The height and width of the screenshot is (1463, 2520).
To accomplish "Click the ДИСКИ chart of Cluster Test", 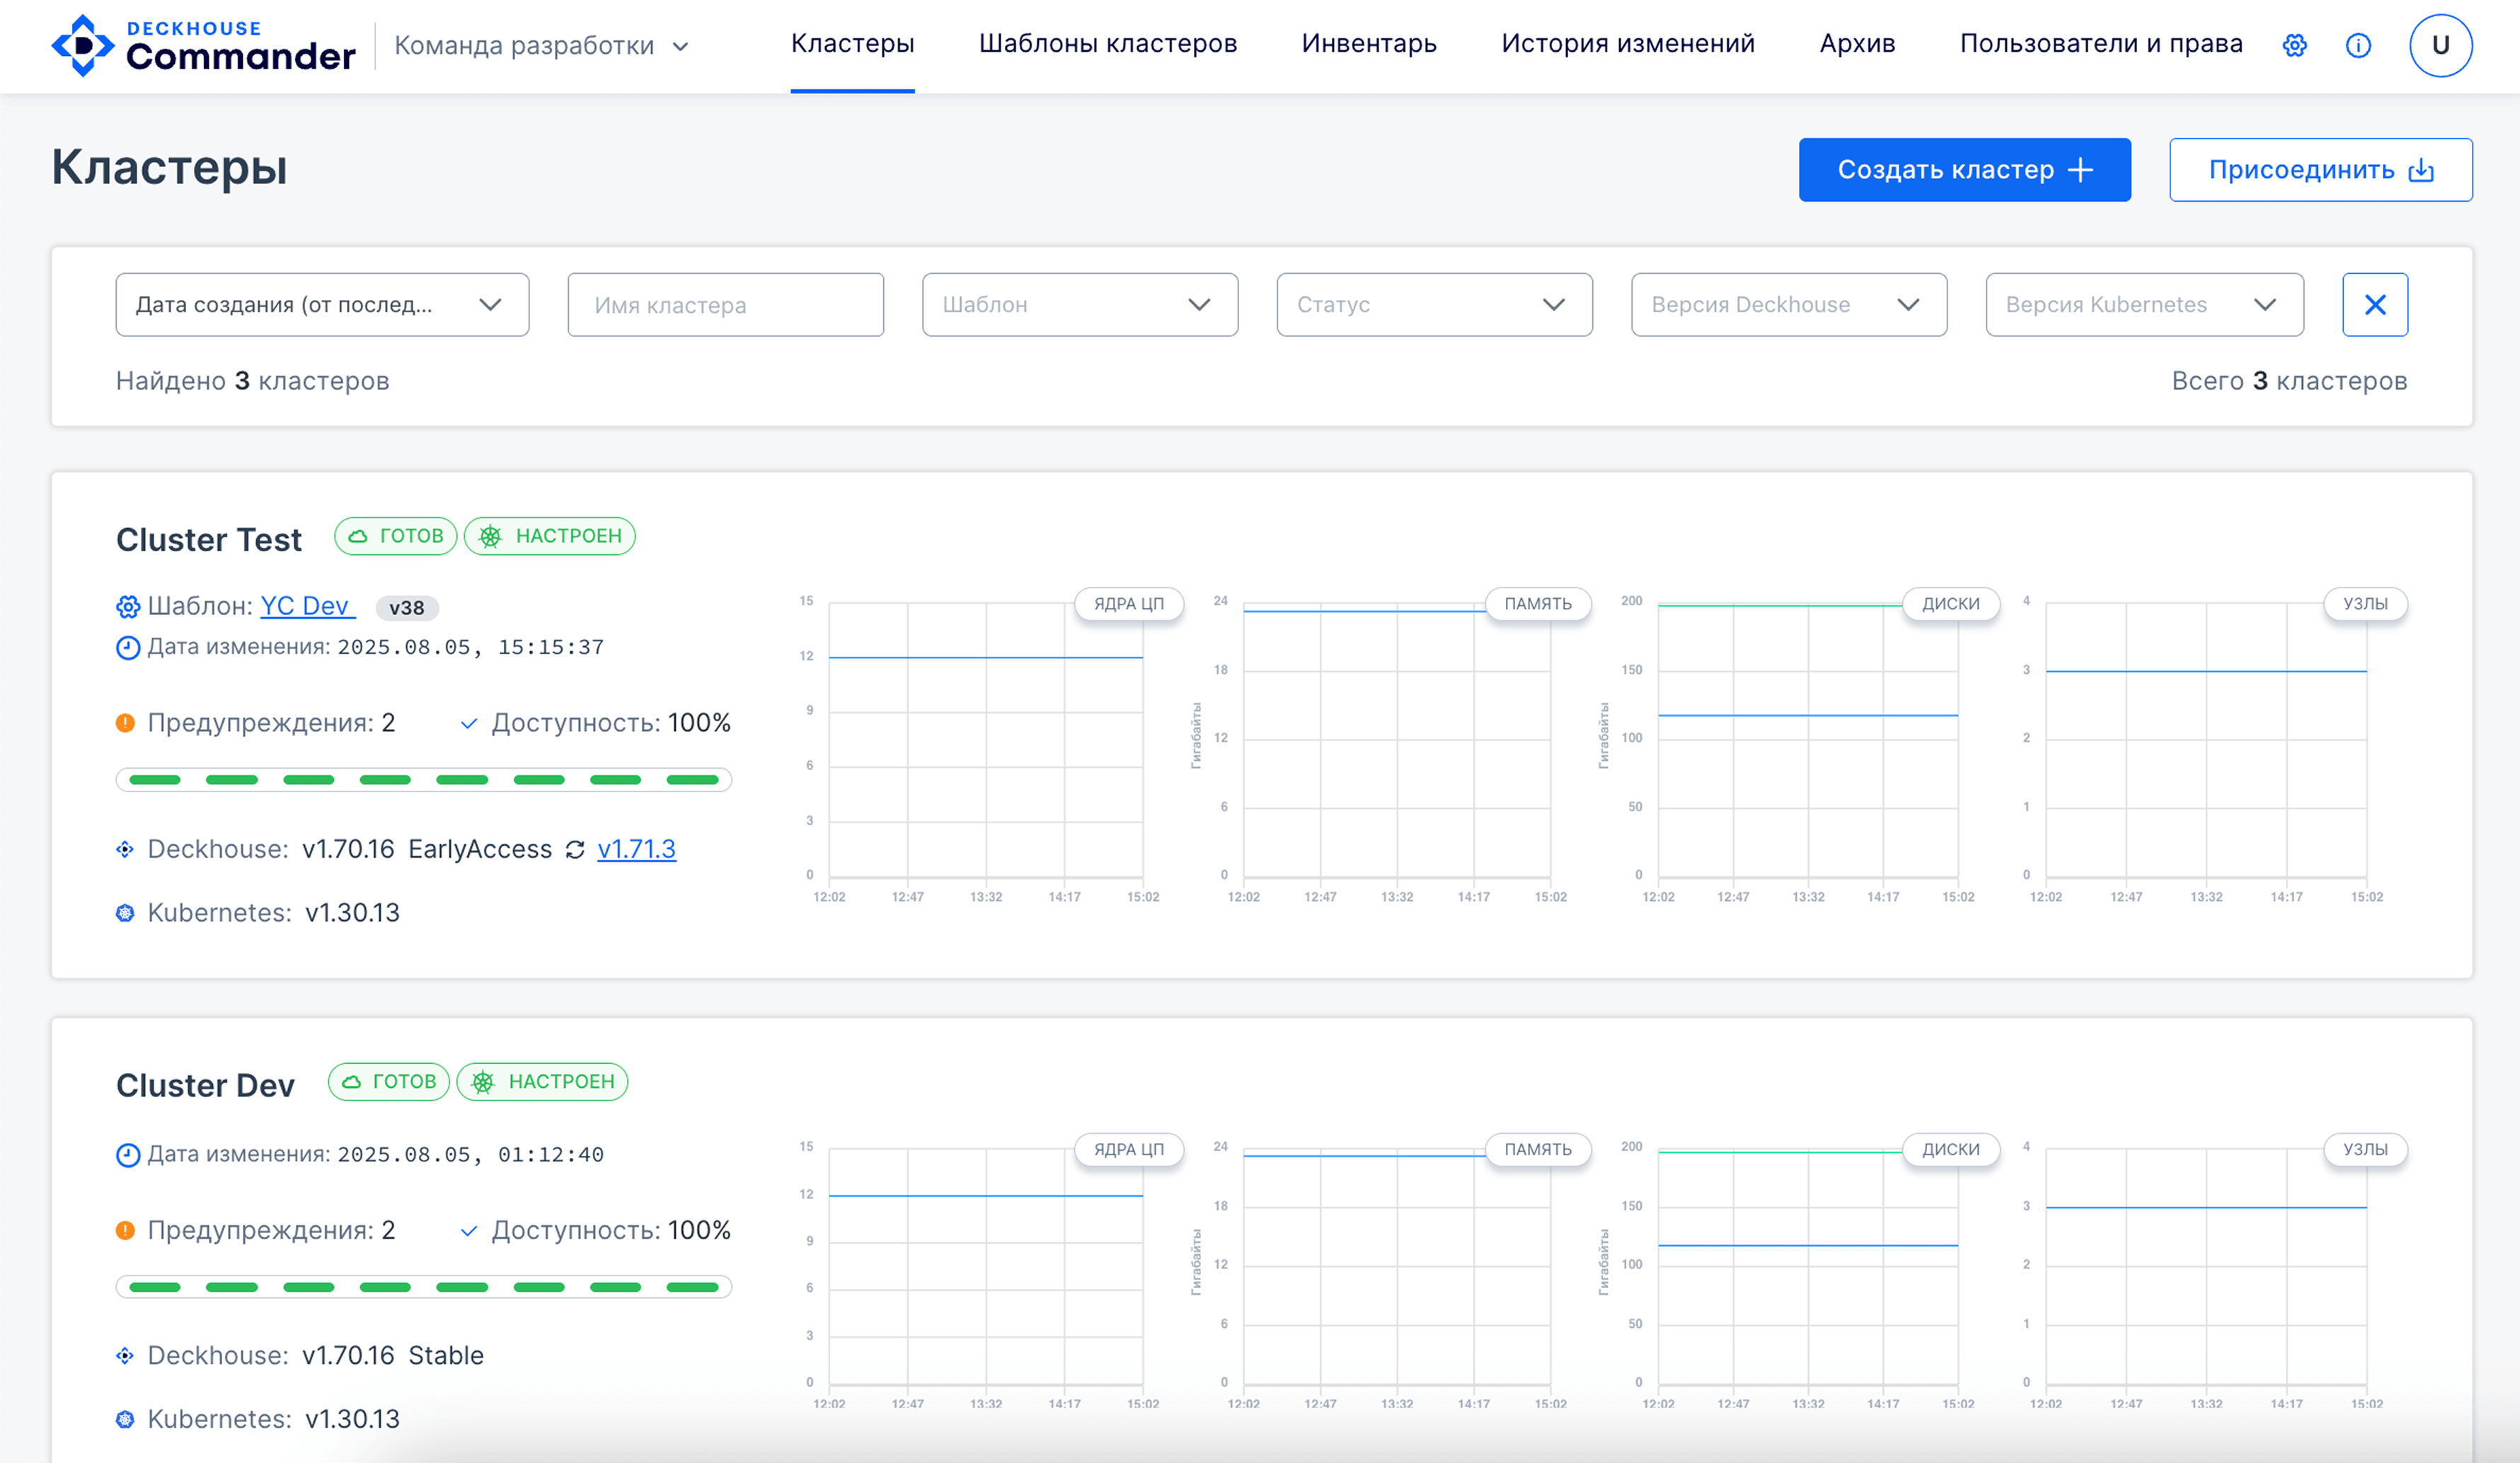I will tap(1808, 742).
